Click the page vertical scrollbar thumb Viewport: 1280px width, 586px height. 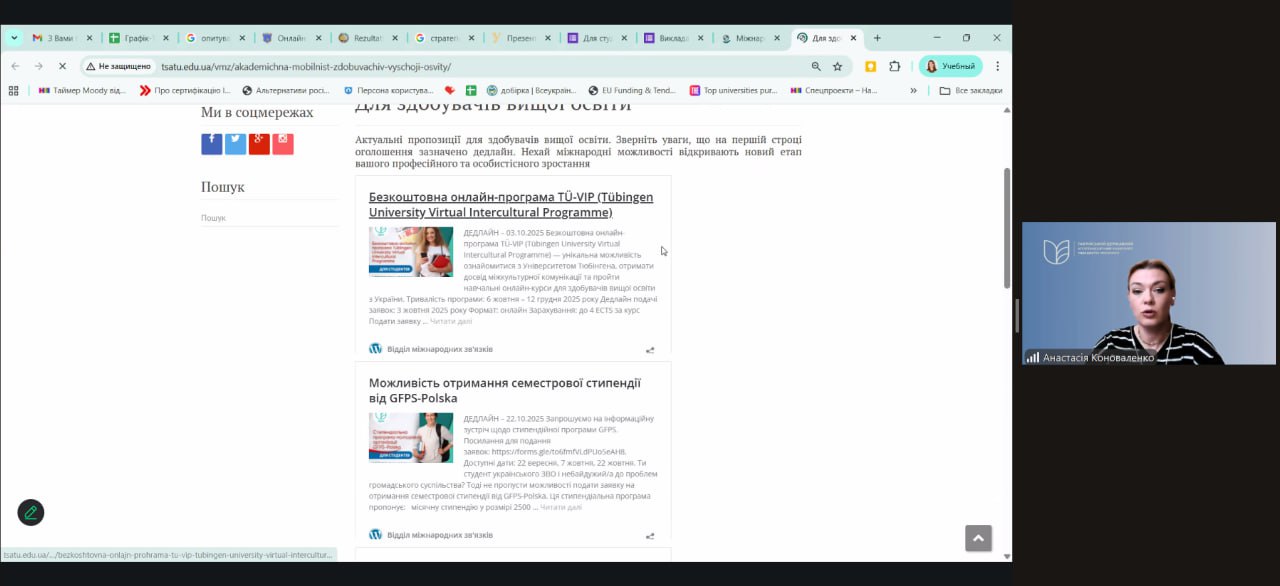pos(1007,228)
